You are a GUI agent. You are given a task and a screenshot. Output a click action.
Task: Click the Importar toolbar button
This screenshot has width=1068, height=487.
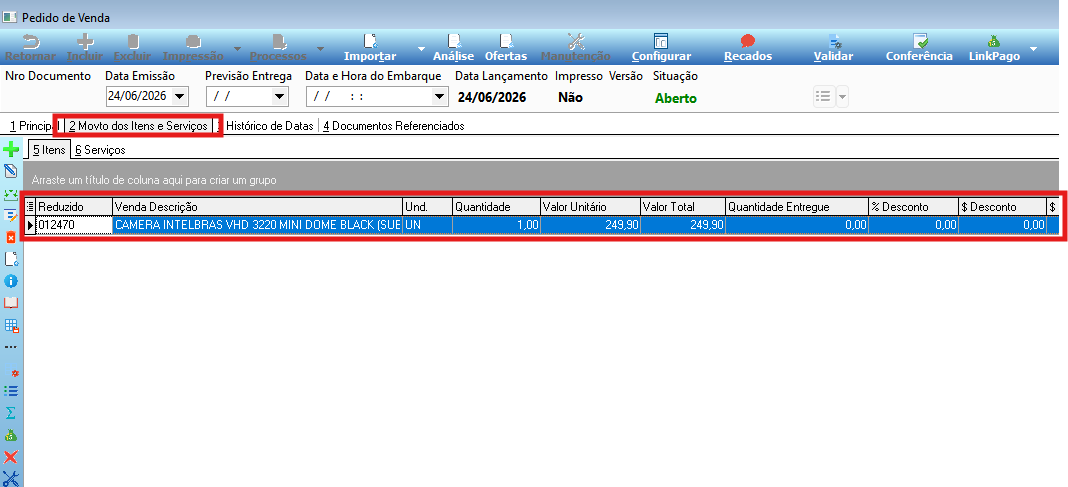371,48
